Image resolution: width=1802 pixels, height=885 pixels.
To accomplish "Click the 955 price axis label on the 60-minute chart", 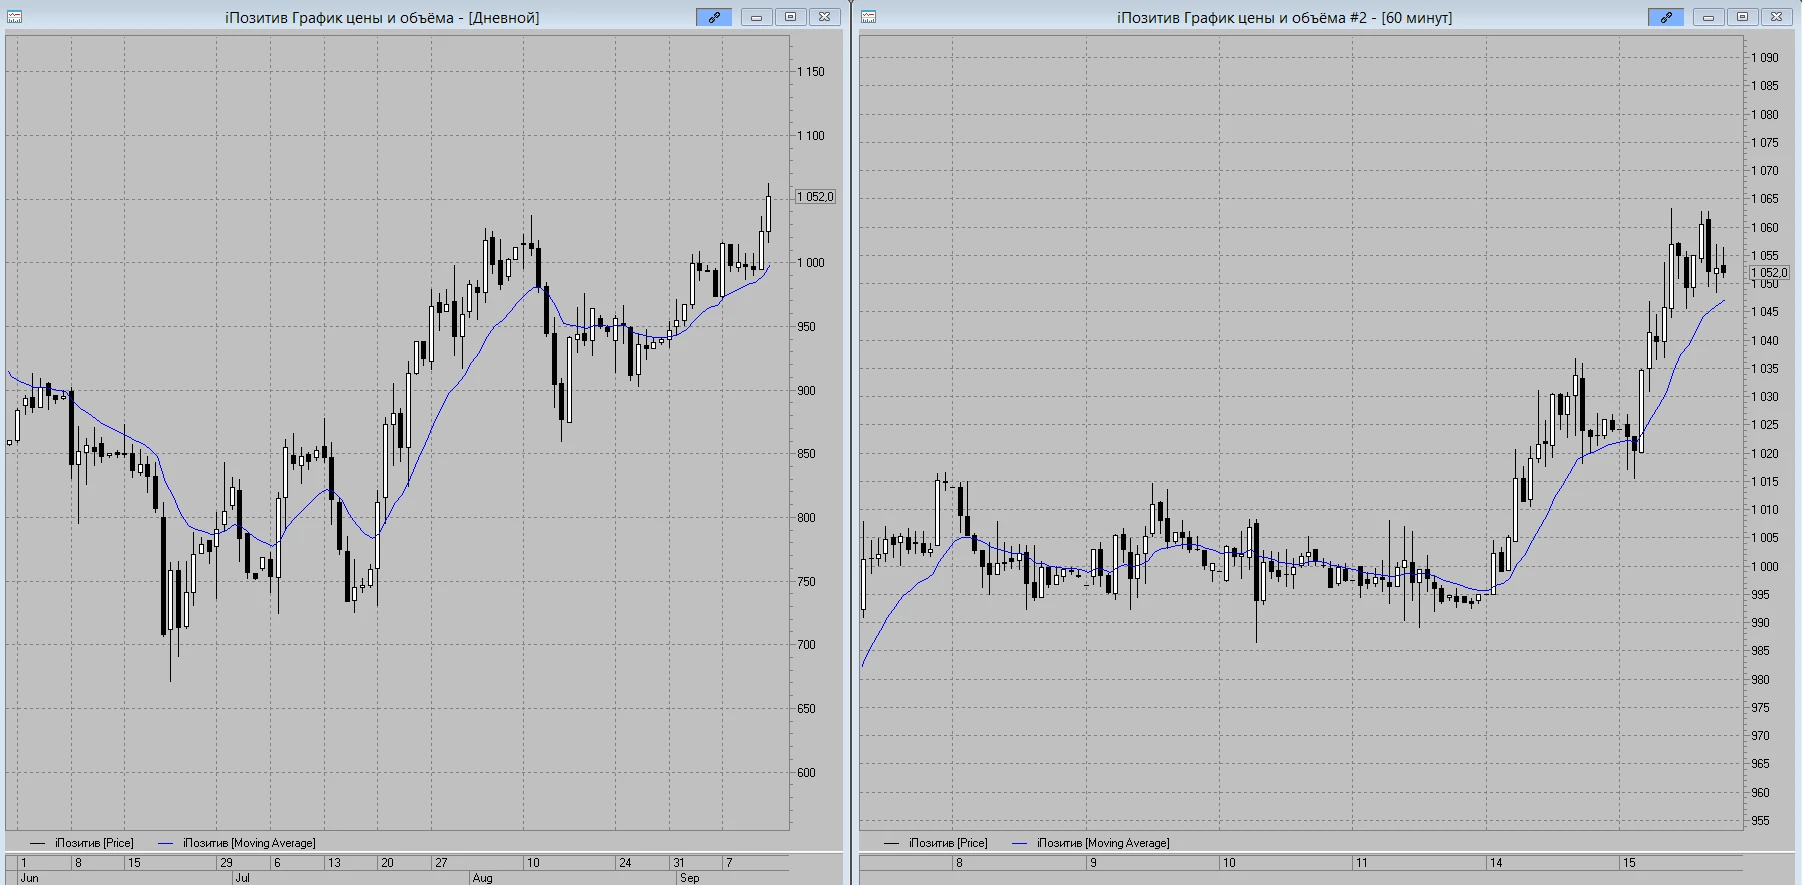I will click(x=1760, y=821).
